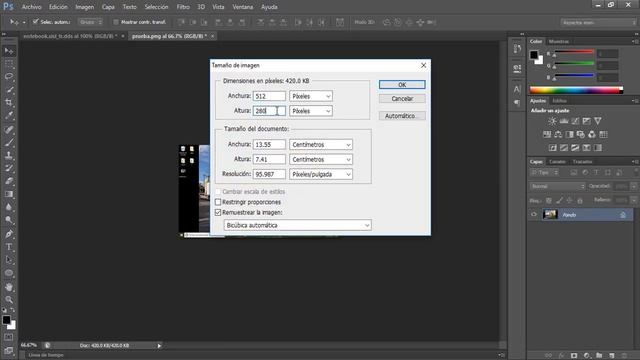The width and height of the screenshot is (640, 360).
Task: Add a Brightness/Contrast adjustment
Action: [552, 121]
